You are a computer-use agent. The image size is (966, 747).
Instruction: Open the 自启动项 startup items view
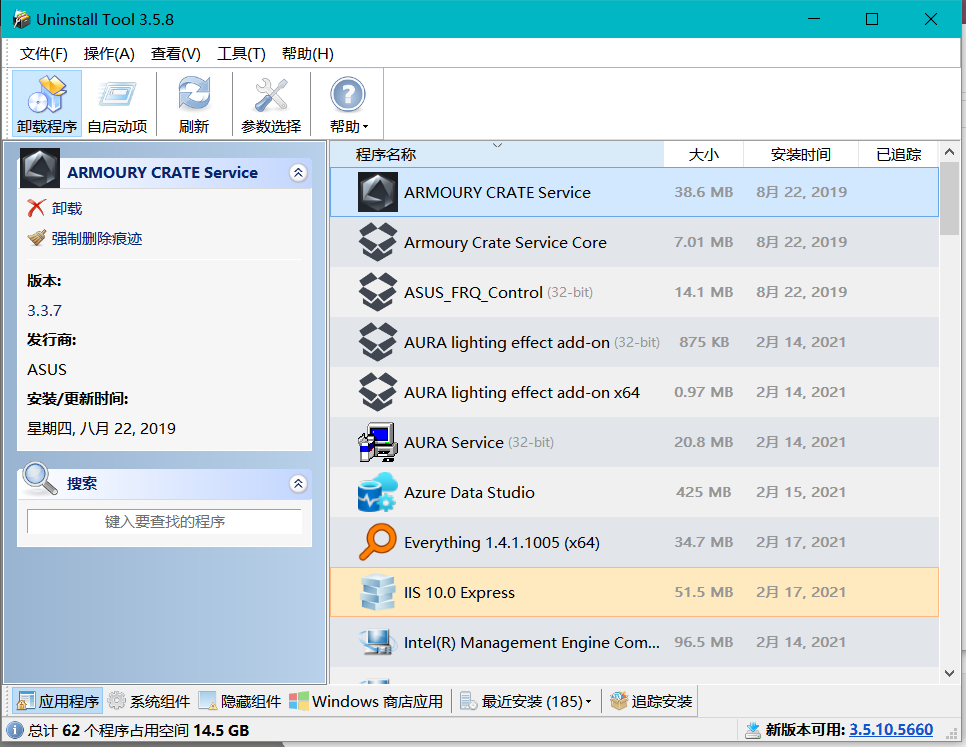coord(117,103)
